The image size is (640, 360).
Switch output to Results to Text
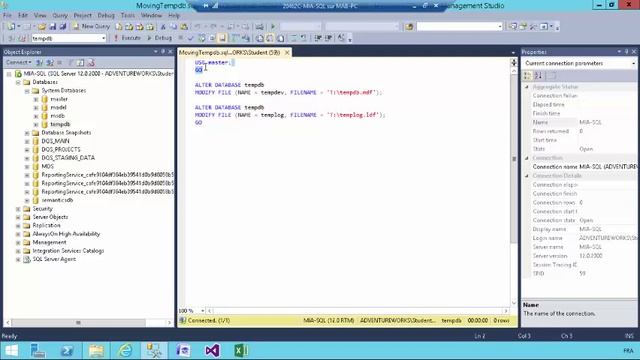(x=260, y=38)
